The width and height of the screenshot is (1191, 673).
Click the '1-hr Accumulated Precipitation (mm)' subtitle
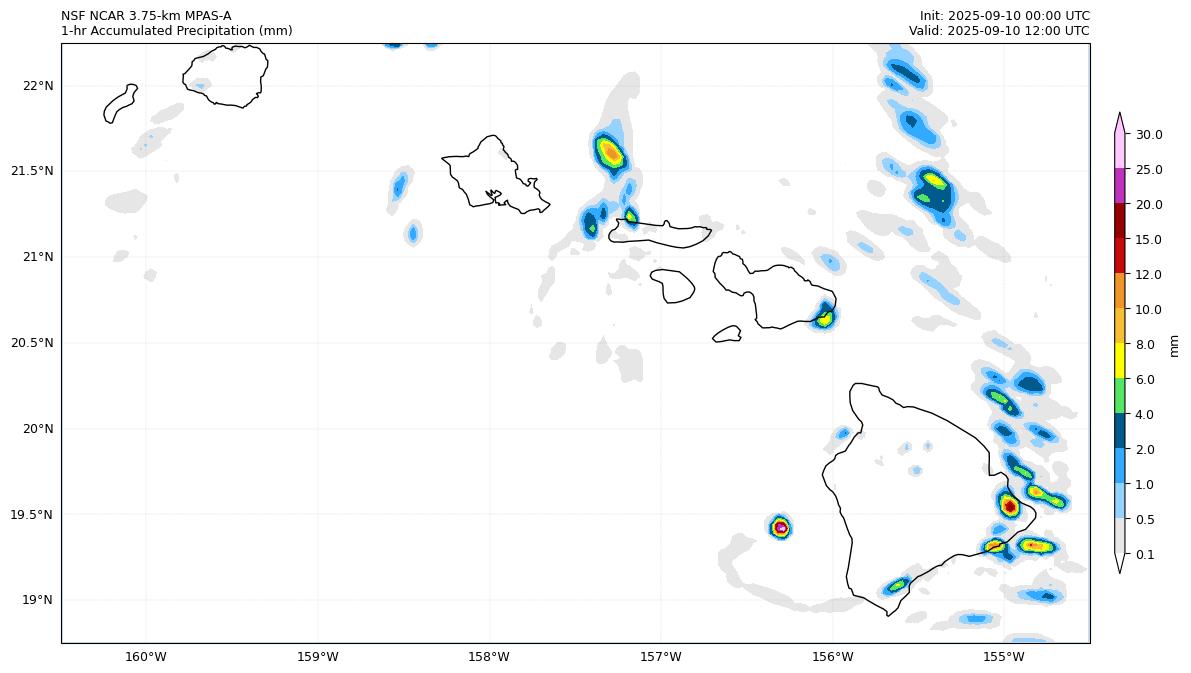177,31
